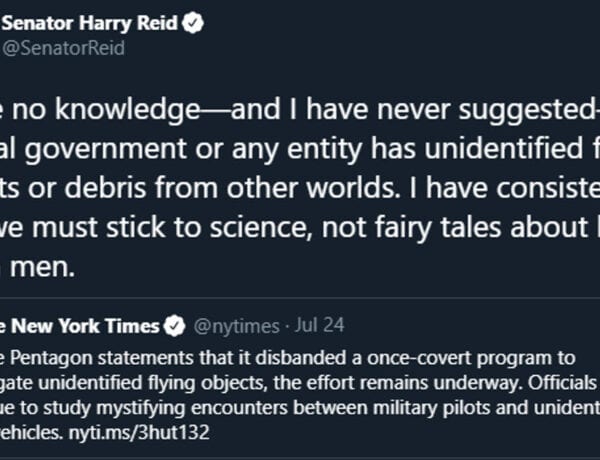Click the @SenatorReid handle

tap(64, 49)
